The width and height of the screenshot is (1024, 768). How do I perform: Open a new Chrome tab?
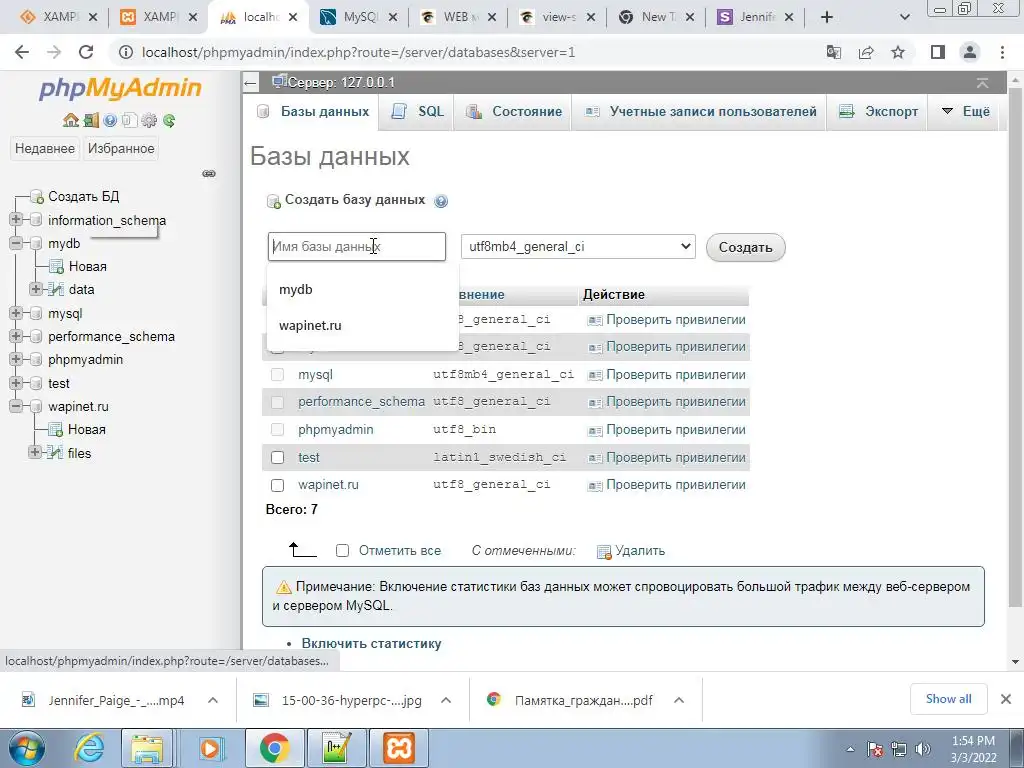827,18
